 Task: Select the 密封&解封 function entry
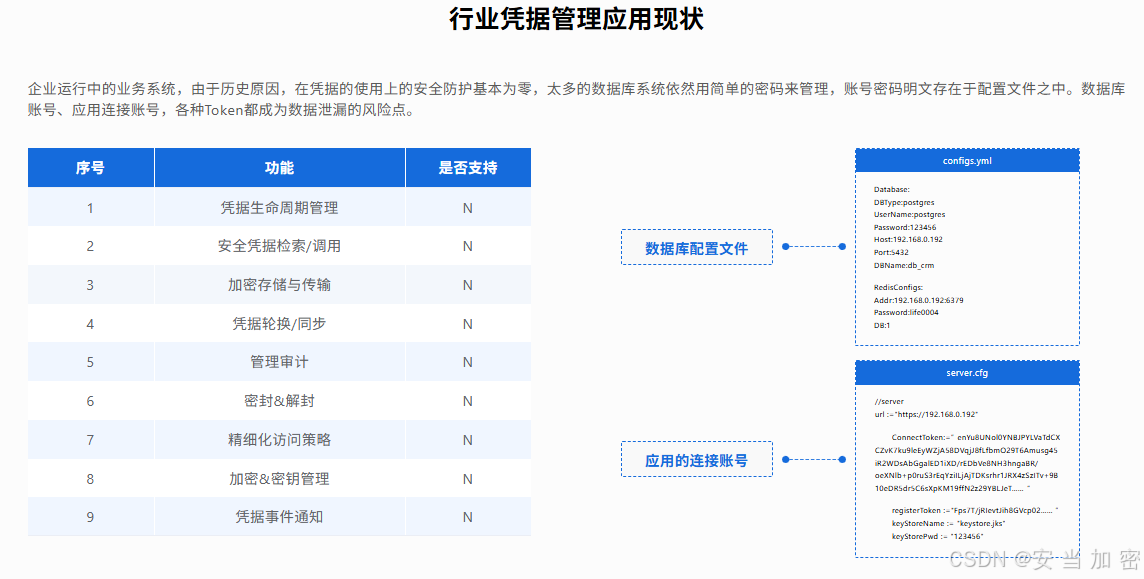[x=279, y=401]
